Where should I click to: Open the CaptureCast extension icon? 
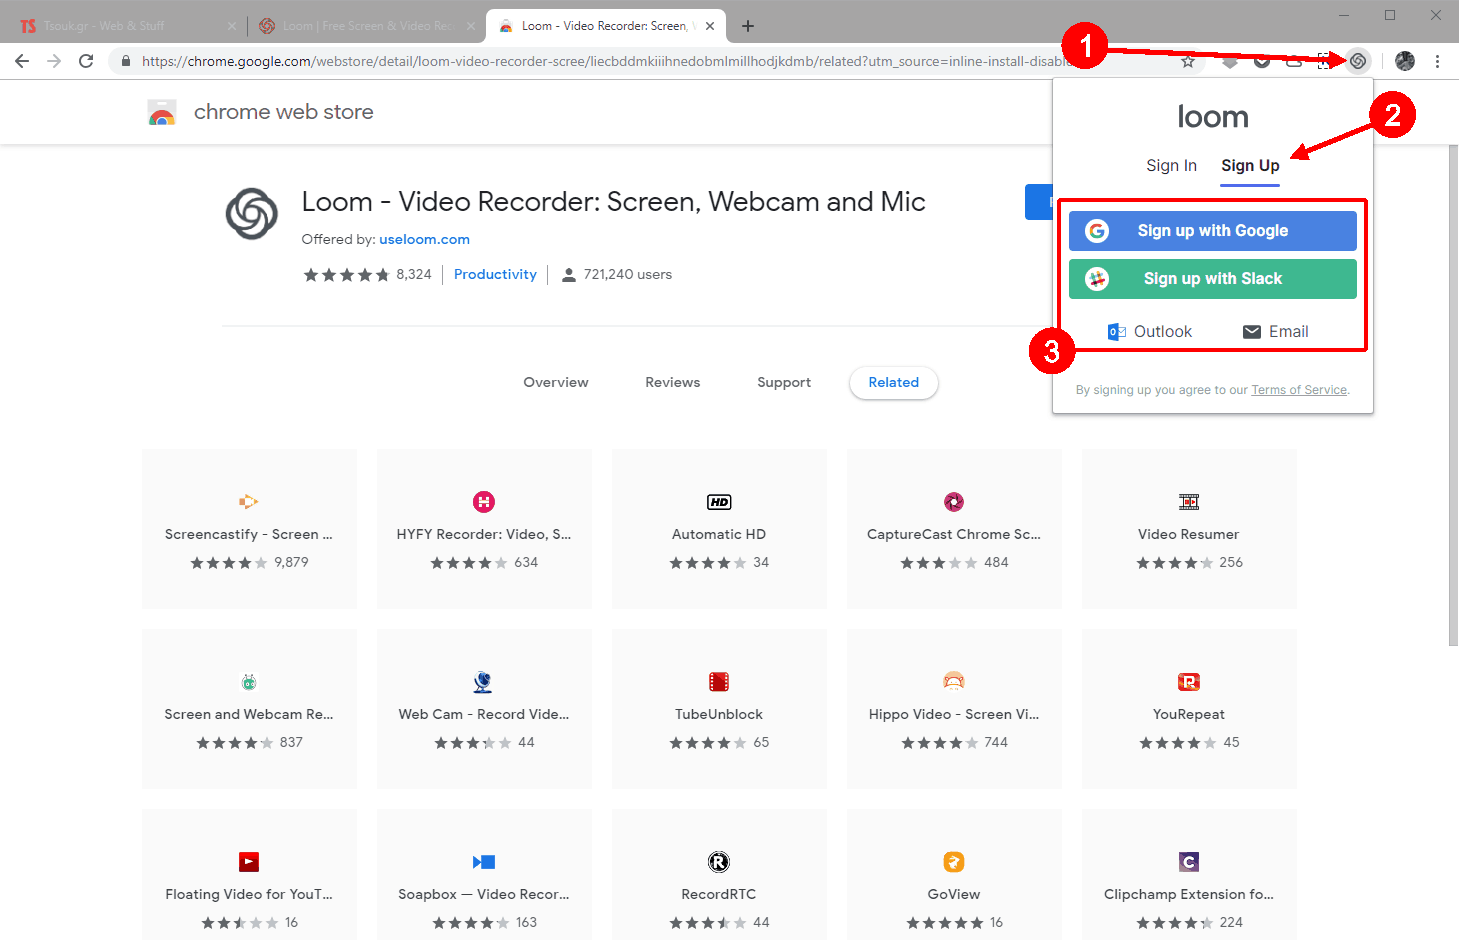pos(954,502)
